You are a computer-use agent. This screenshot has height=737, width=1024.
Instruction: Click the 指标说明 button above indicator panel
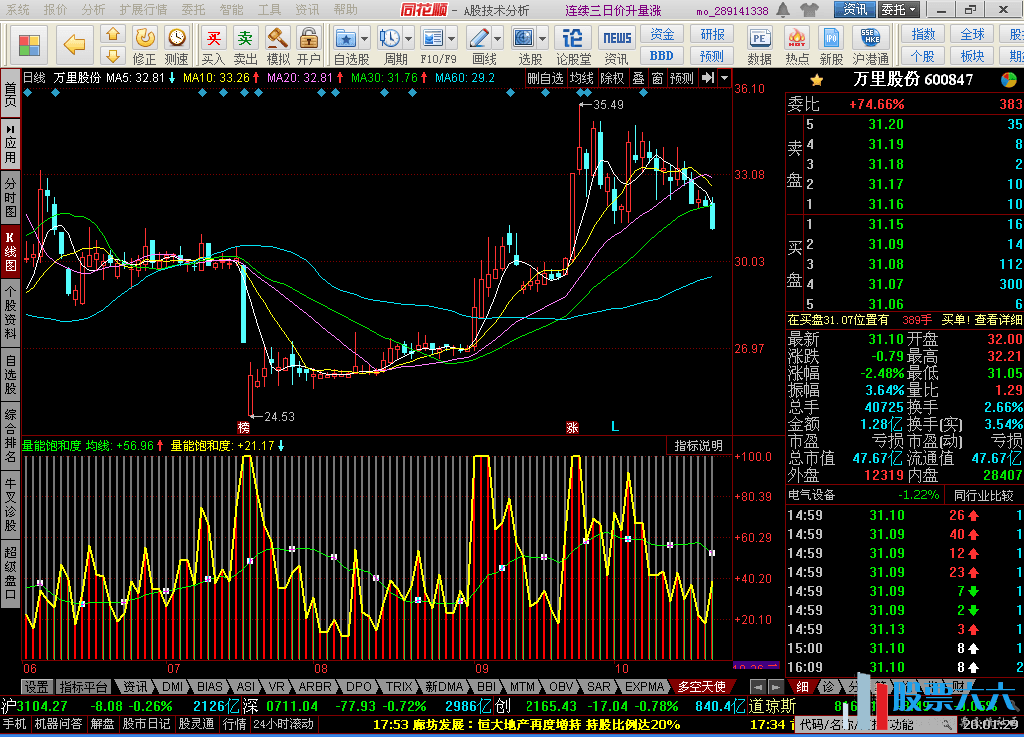(x=697, y=445)
